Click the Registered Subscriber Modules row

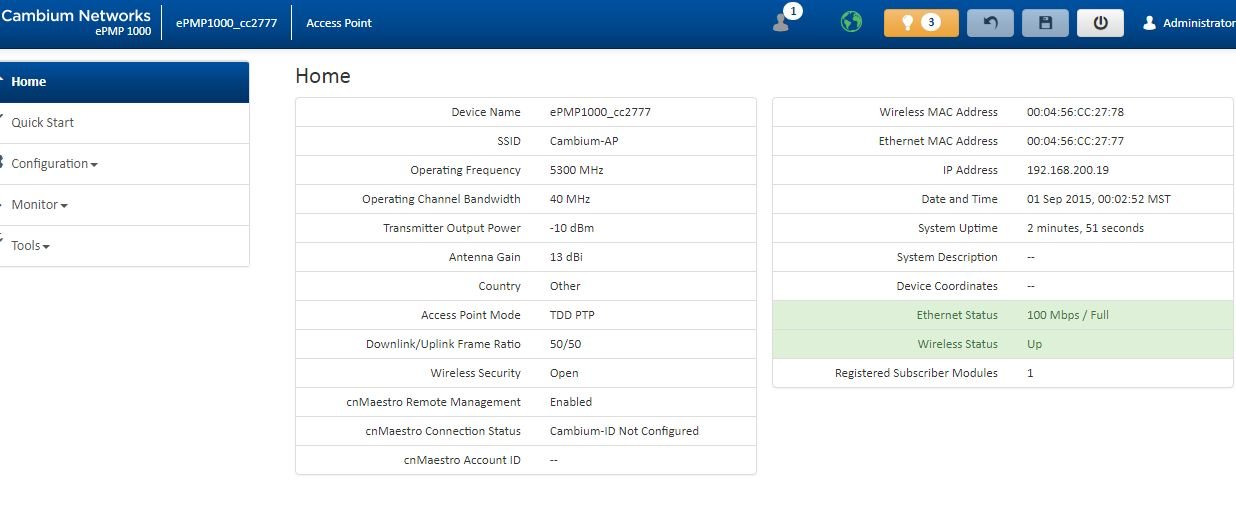click(x=1002, y=373)
